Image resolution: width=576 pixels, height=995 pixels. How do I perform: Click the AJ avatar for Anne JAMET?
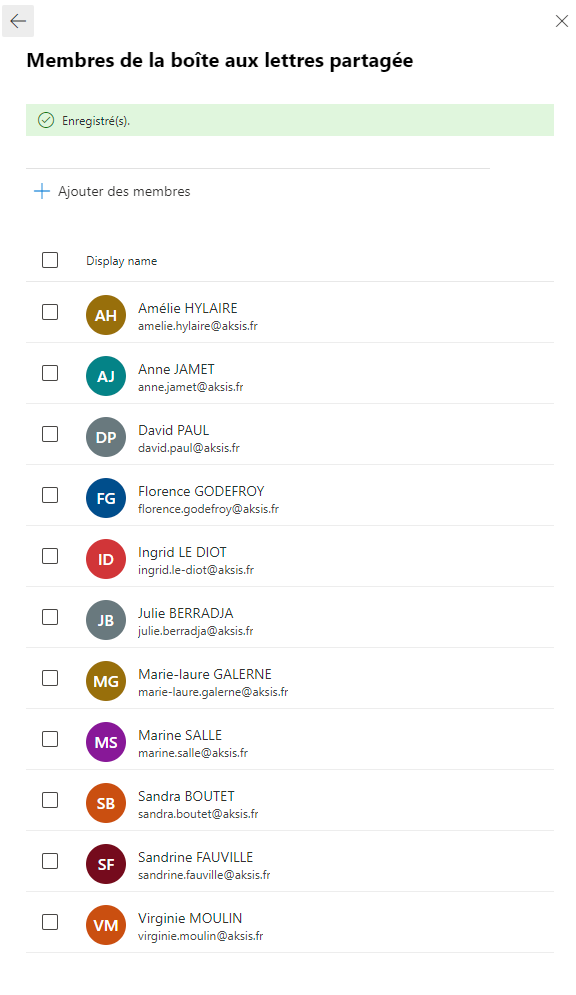(106, 376)
